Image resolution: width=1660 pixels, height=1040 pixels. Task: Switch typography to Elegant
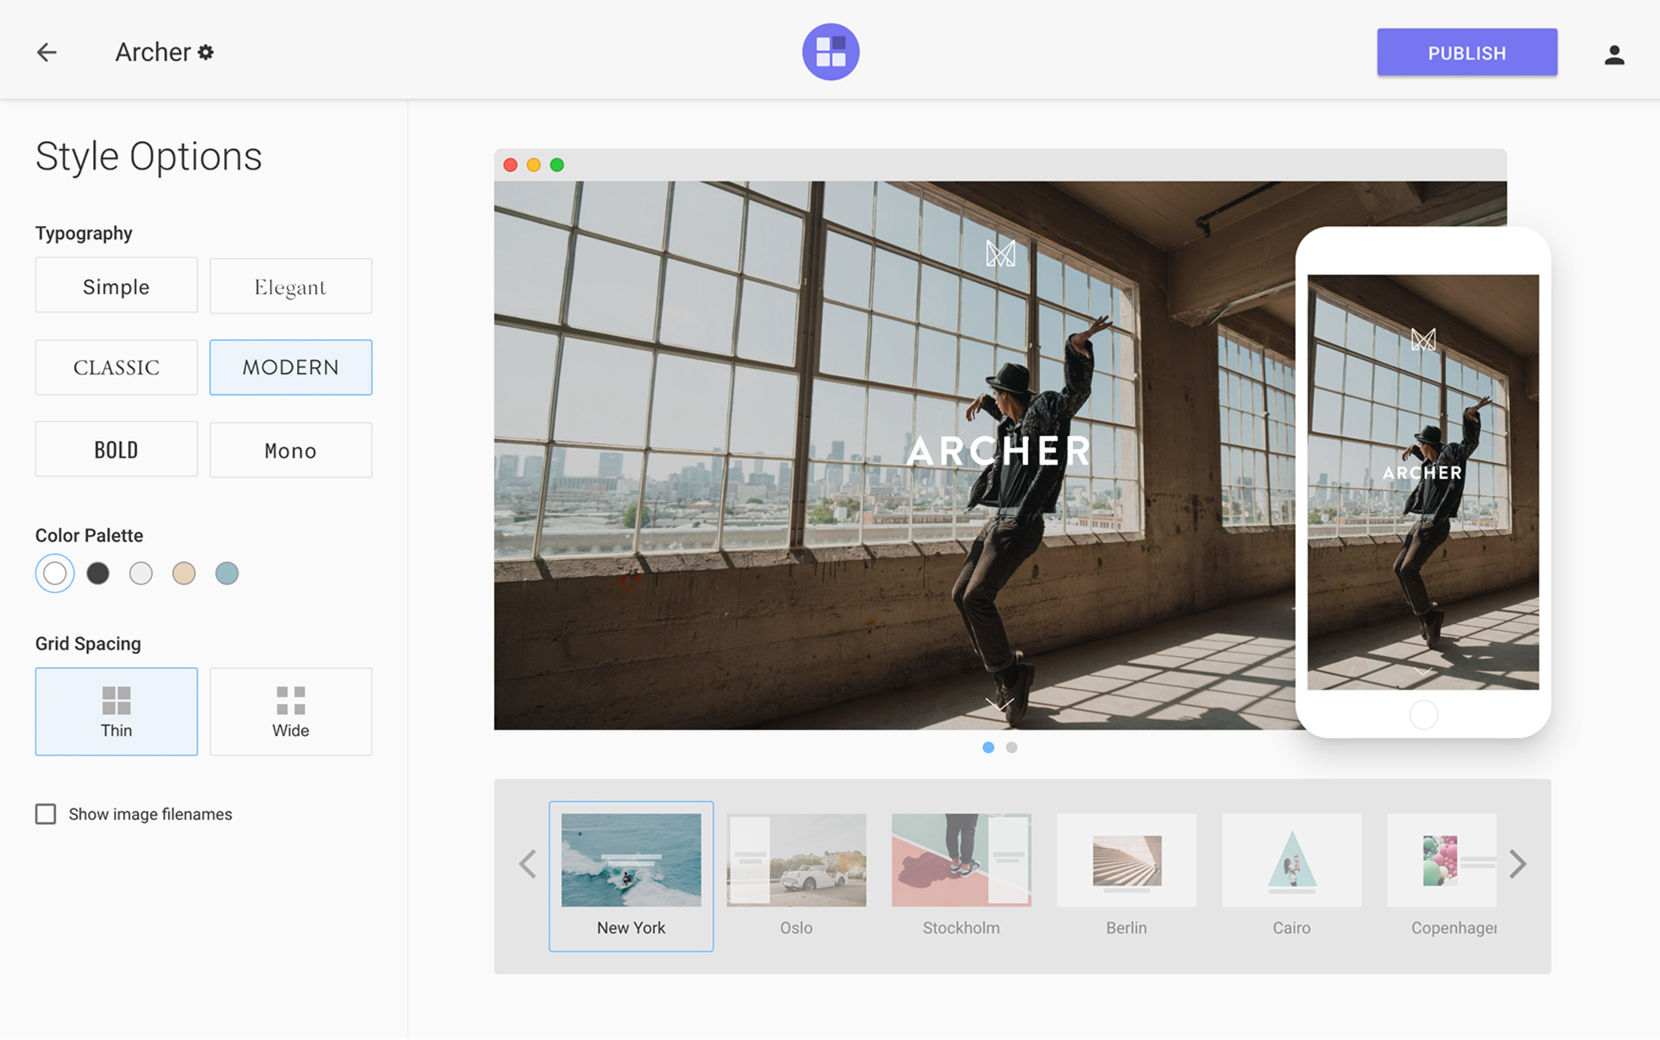(290, 286)
